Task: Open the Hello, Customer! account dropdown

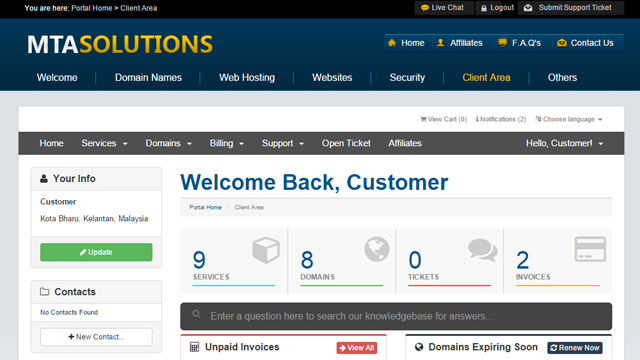Action: click(564, 143)
